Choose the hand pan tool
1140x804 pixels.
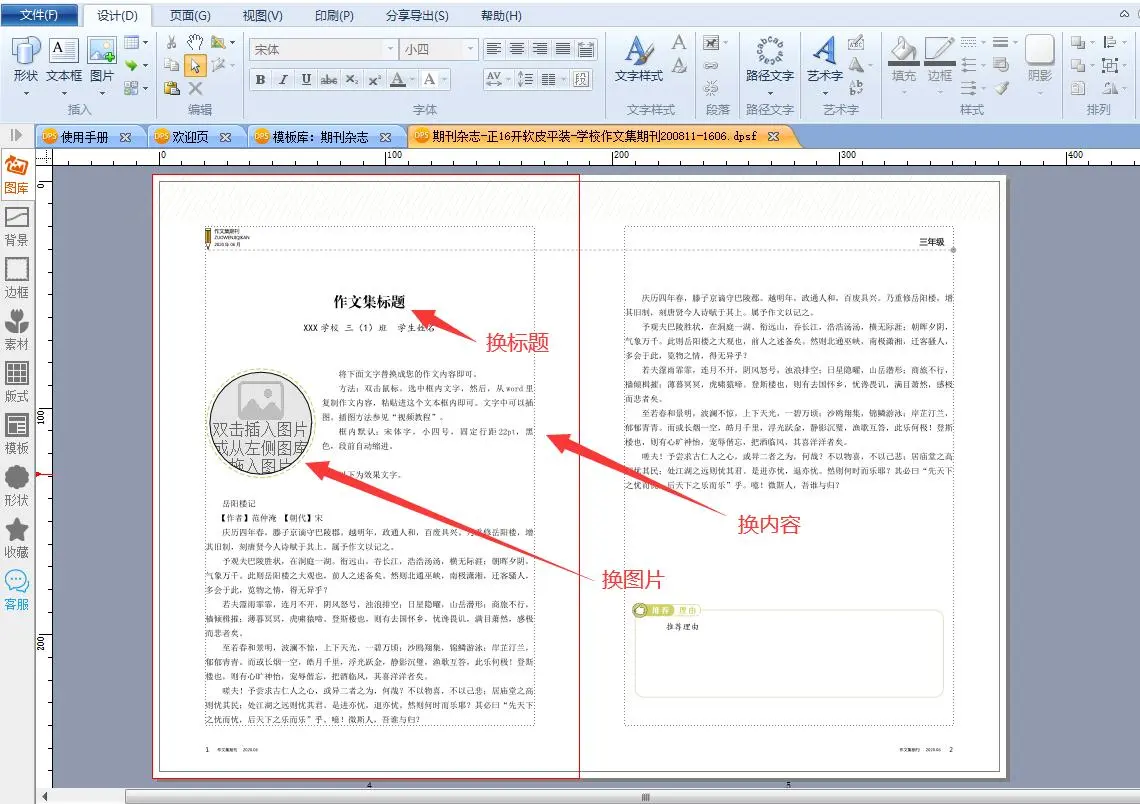coord(195,42)
